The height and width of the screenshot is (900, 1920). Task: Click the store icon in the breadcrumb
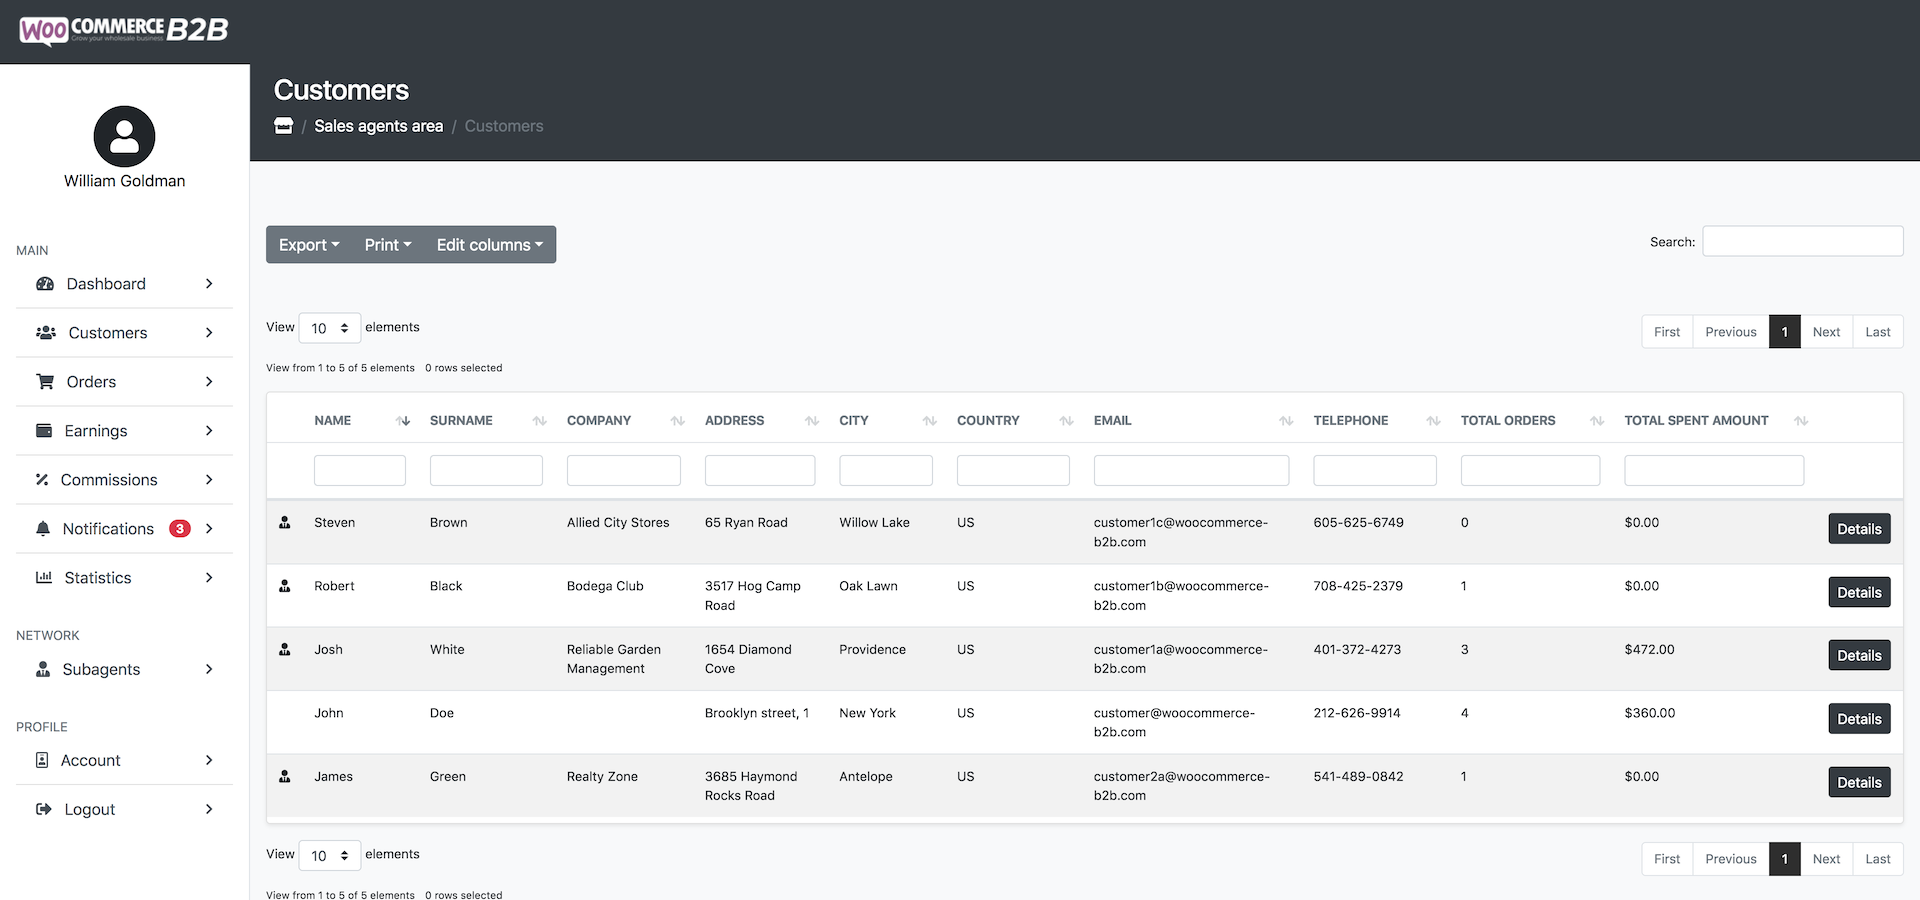pyautogui.click(x=284, y=126)
